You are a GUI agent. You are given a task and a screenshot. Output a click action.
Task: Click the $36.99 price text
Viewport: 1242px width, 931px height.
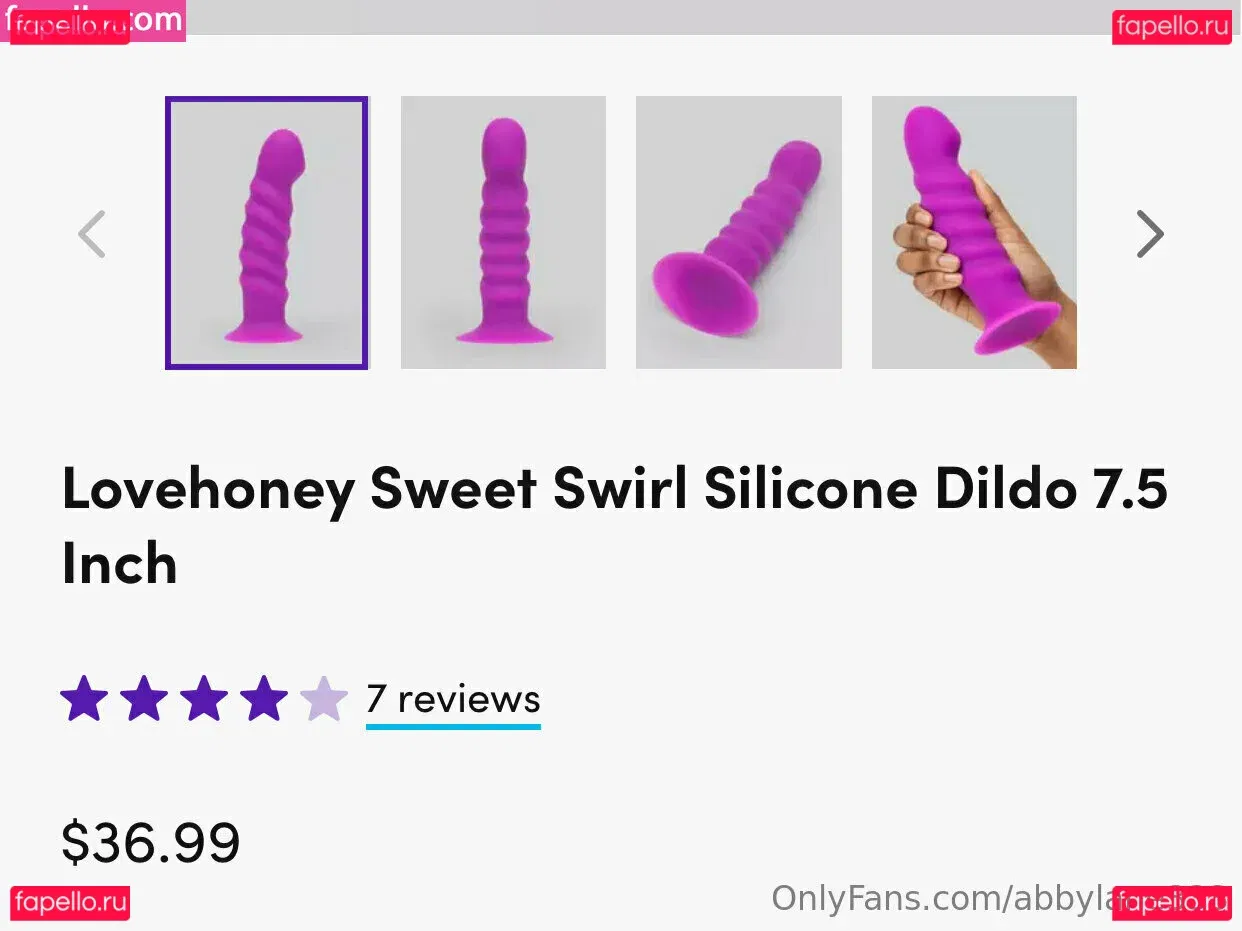point(151,843)
